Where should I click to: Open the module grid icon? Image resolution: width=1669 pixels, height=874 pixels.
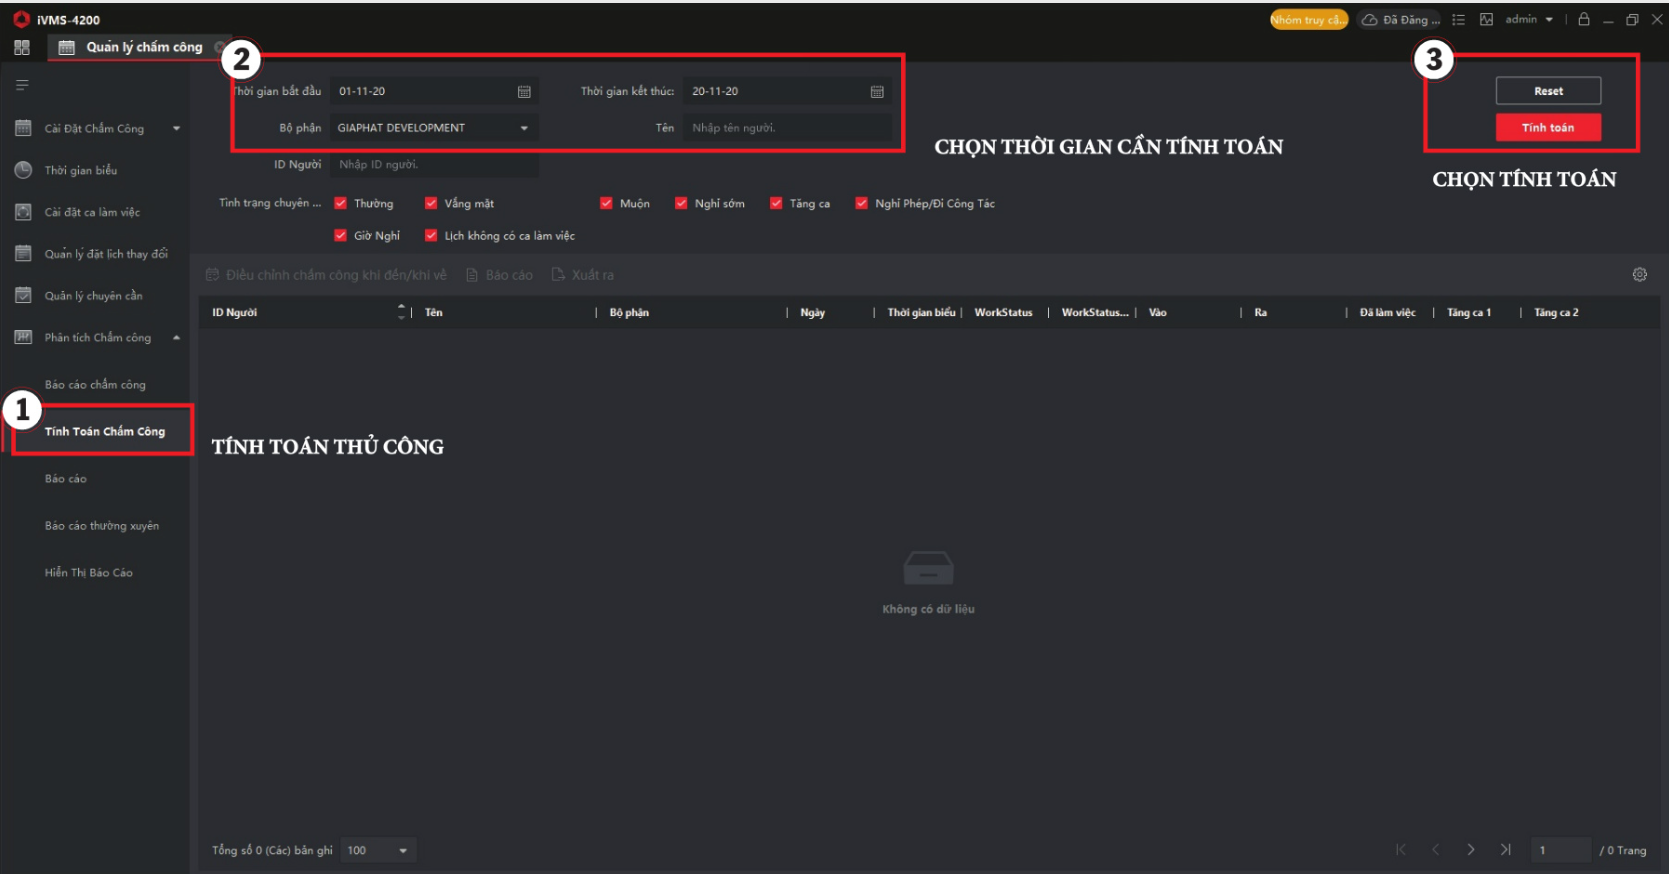[x=22, y=47]
